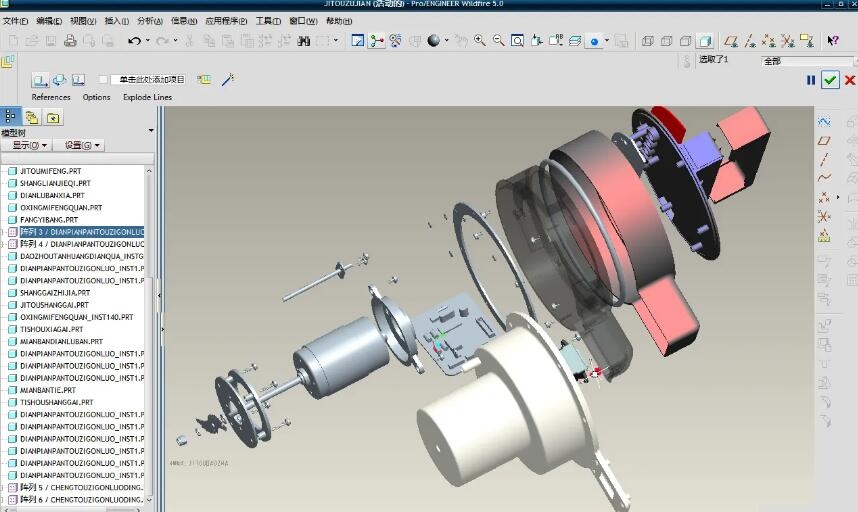Click the Repaint screen icon

tap(357, 40)
